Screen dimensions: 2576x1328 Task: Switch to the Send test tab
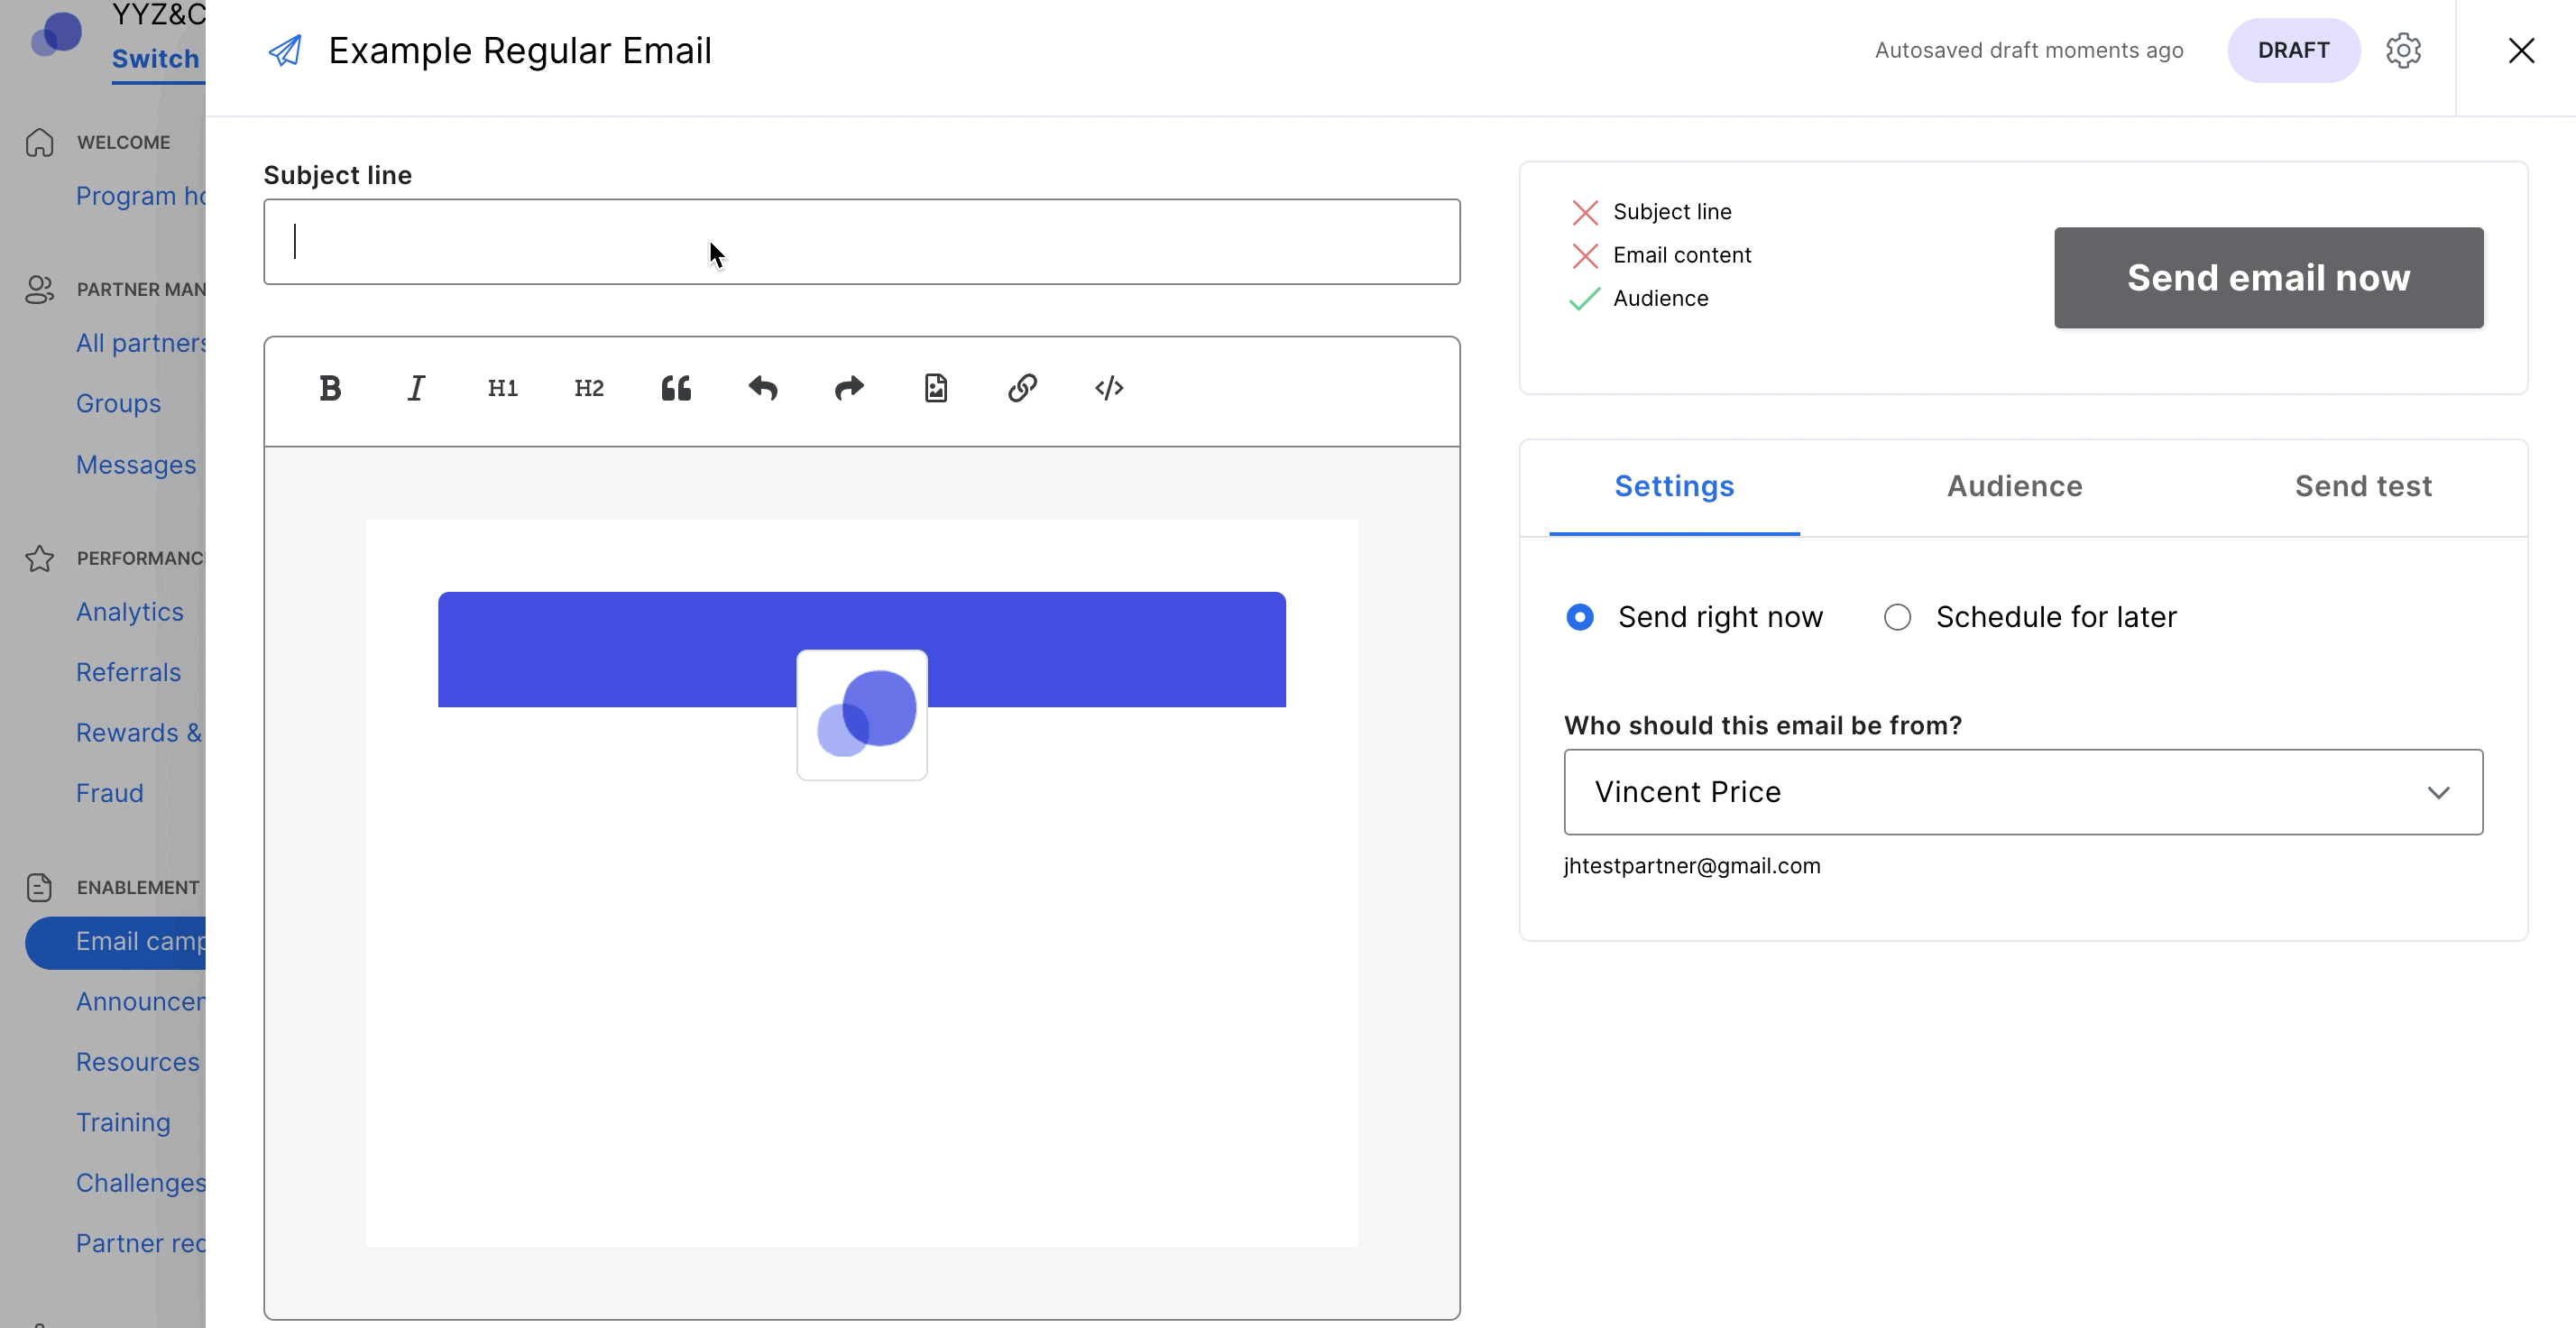[x=2363, y=486]
